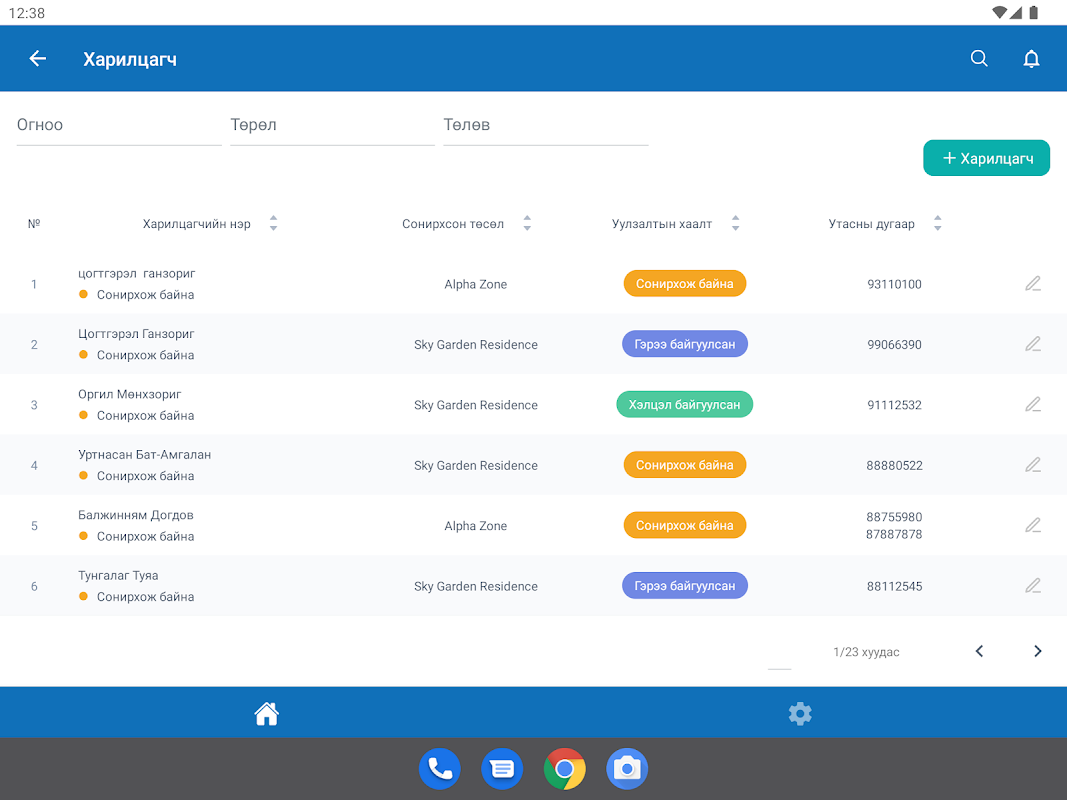Edit Балжинням Догдов row pencil icon

[x=1032, y=525]
